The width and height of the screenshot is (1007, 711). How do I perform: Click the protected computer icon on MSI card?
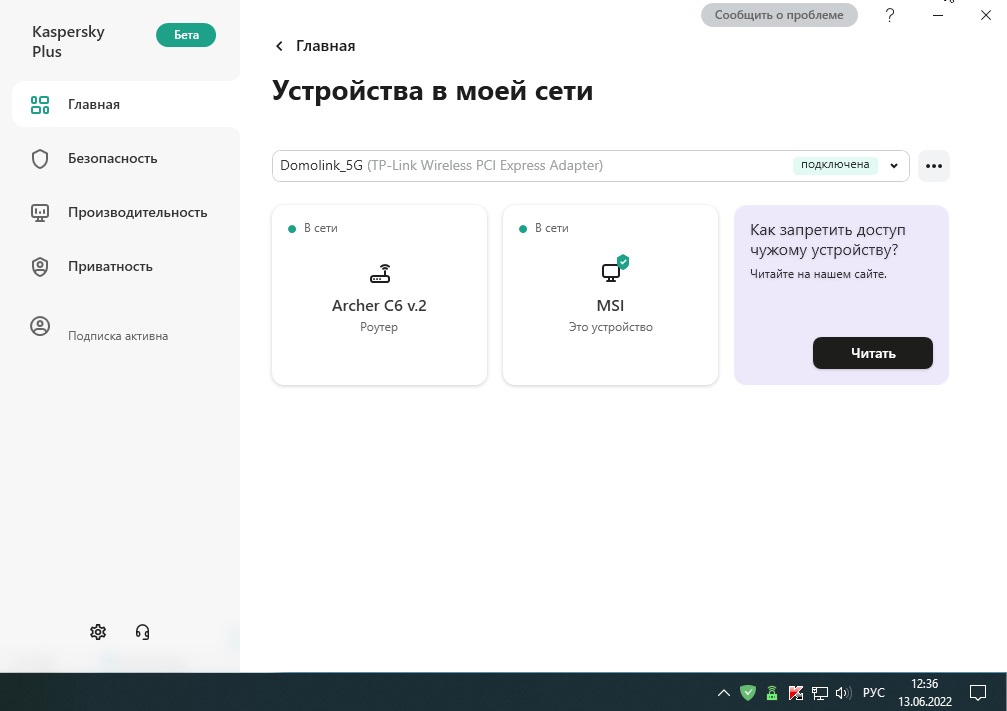tap(615, 268)
